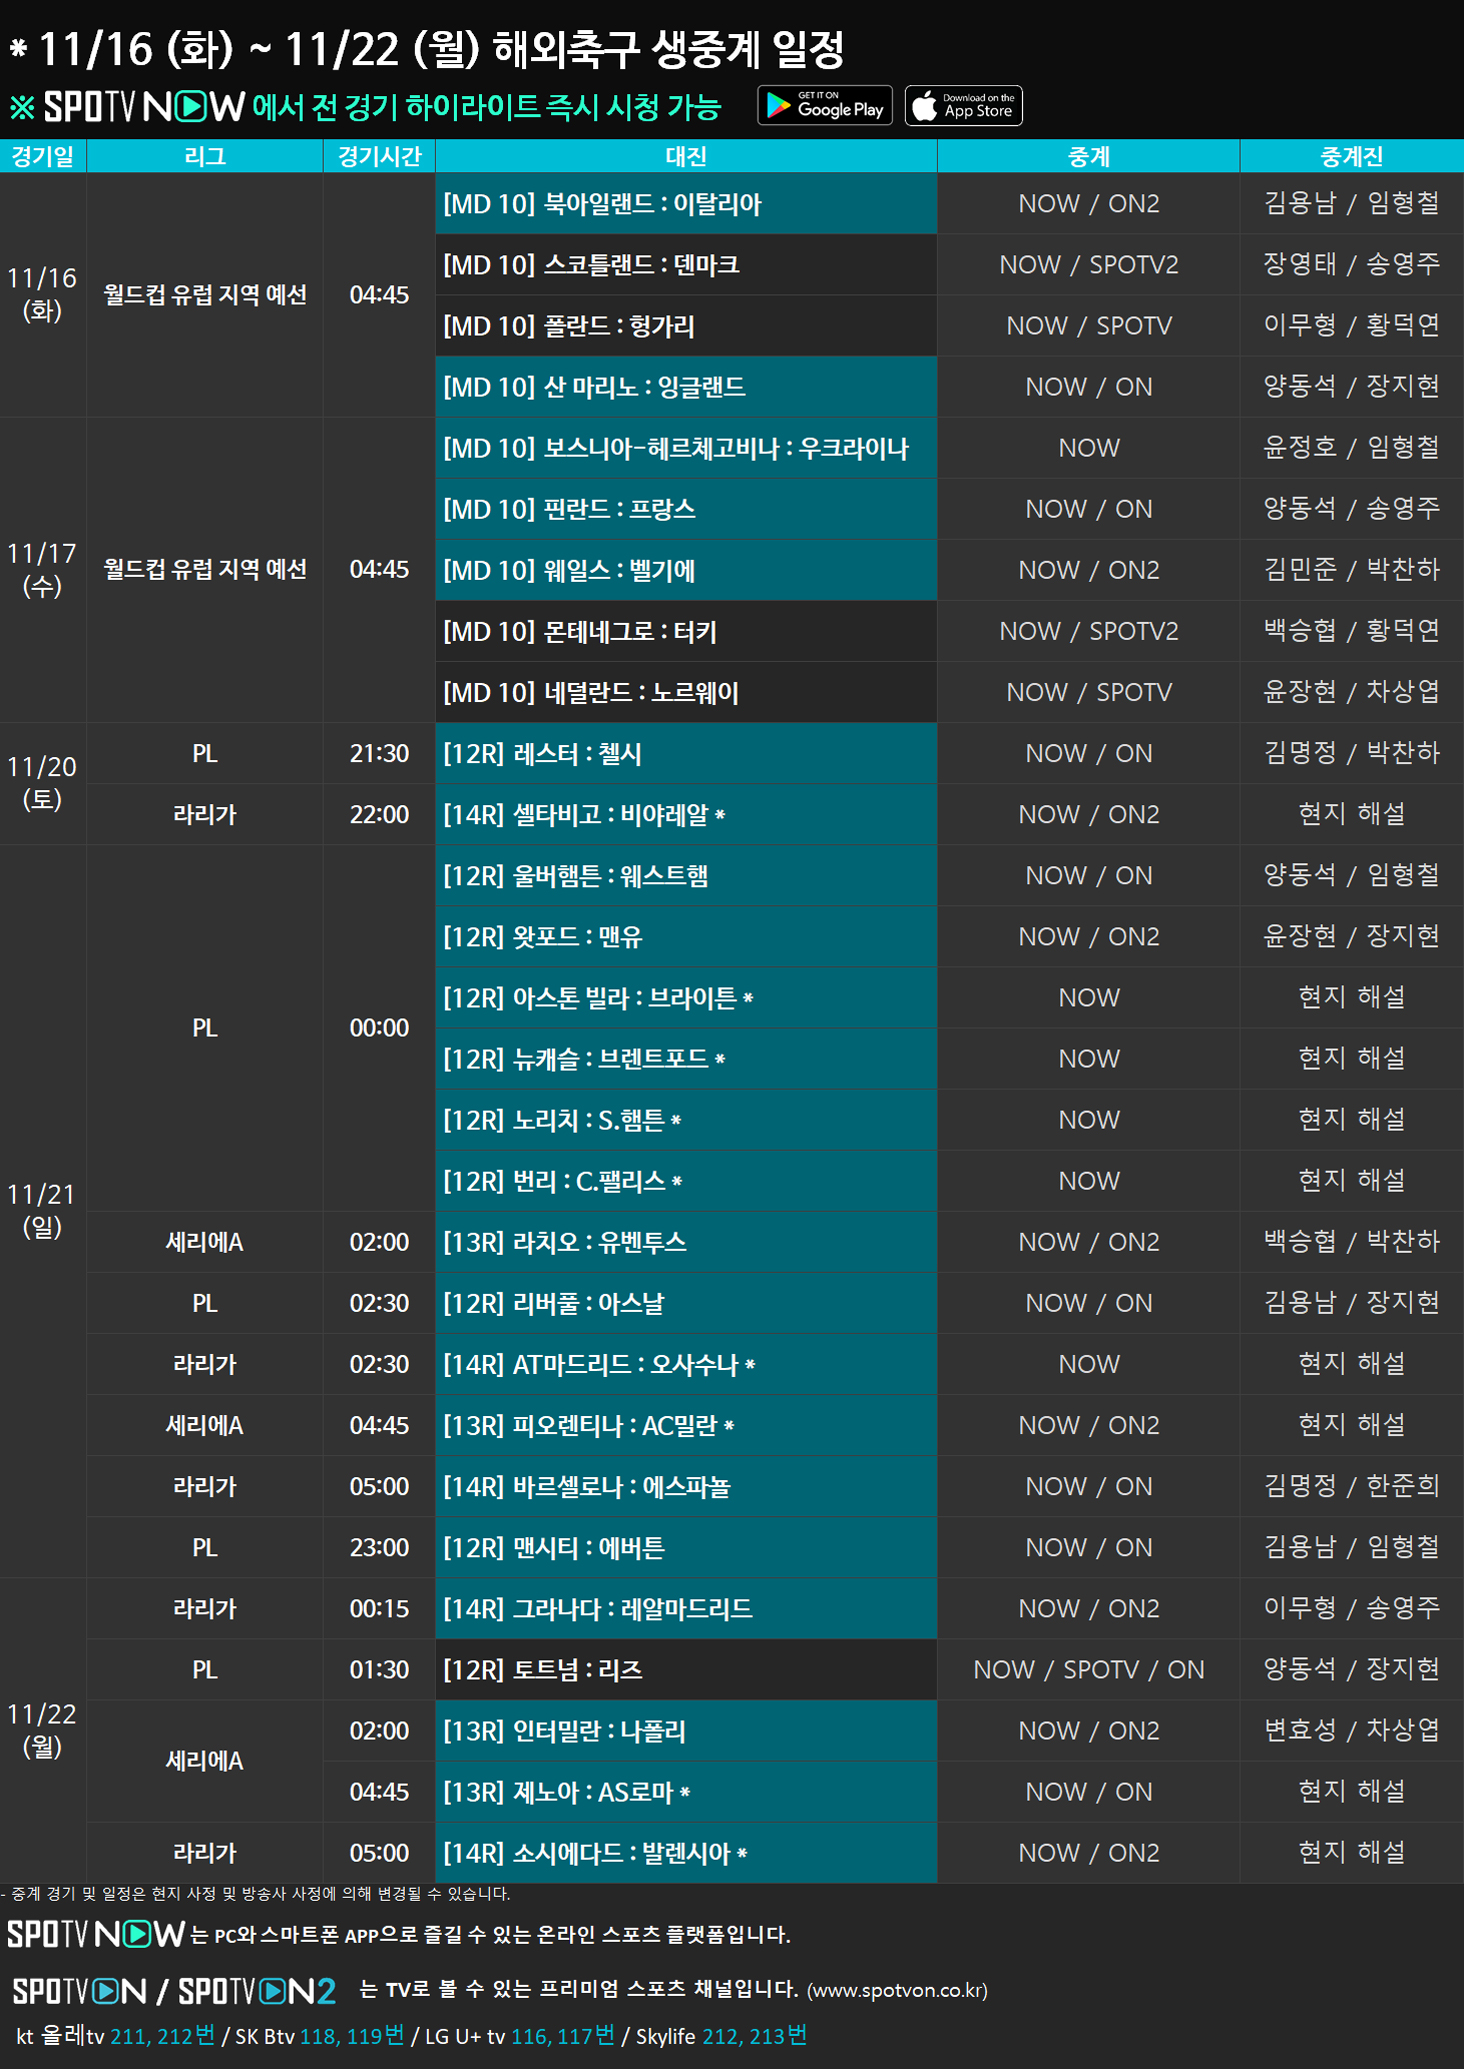
Task: Select the 북아일랜드 : 이탈리아 match row
Action: [x=686, y=204]
